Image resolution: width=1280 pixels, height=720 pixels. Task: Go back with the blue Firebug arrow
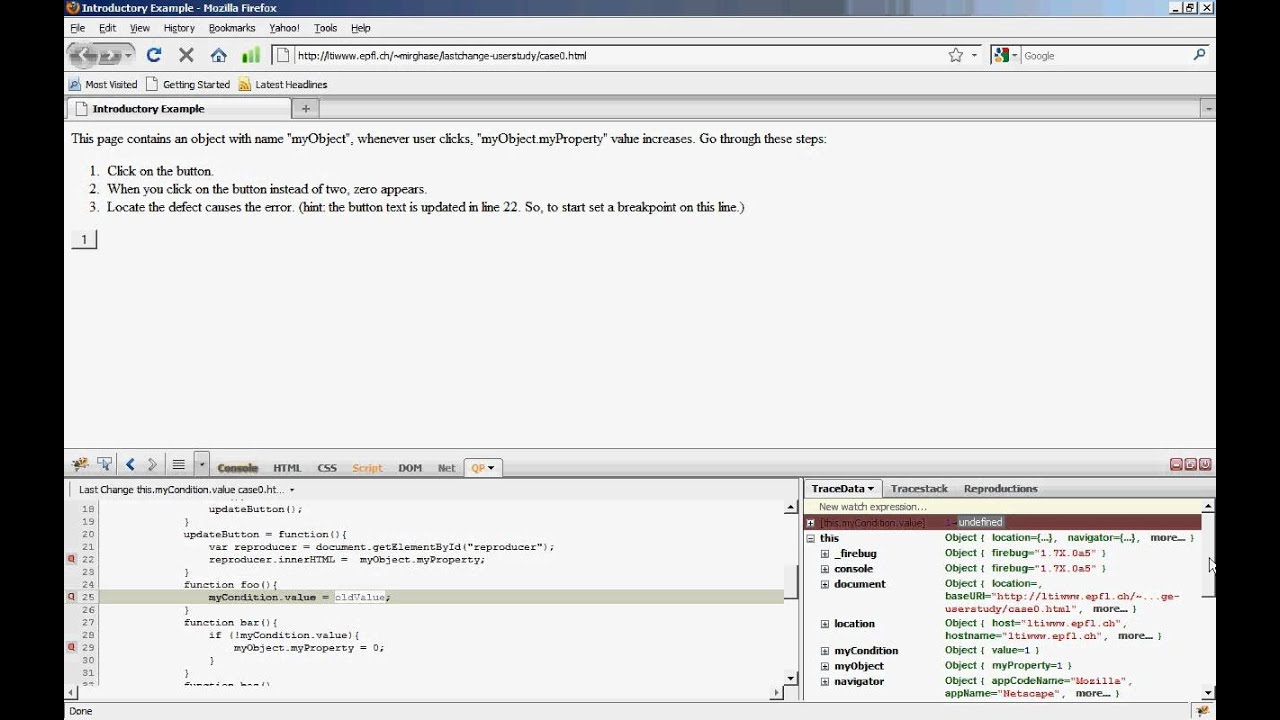pos(130,464)
